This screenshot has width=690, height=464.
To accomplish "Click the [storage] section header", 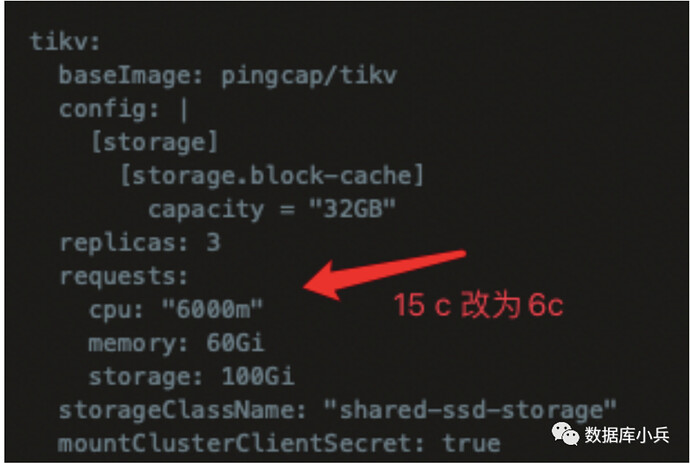I will click(154, 143).
